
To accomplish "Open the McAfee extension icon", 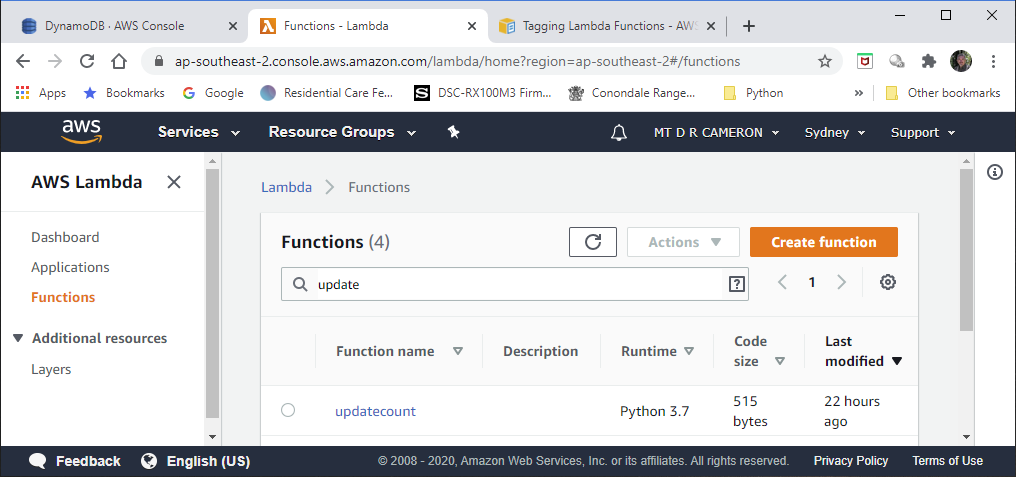I will (864, 62).
